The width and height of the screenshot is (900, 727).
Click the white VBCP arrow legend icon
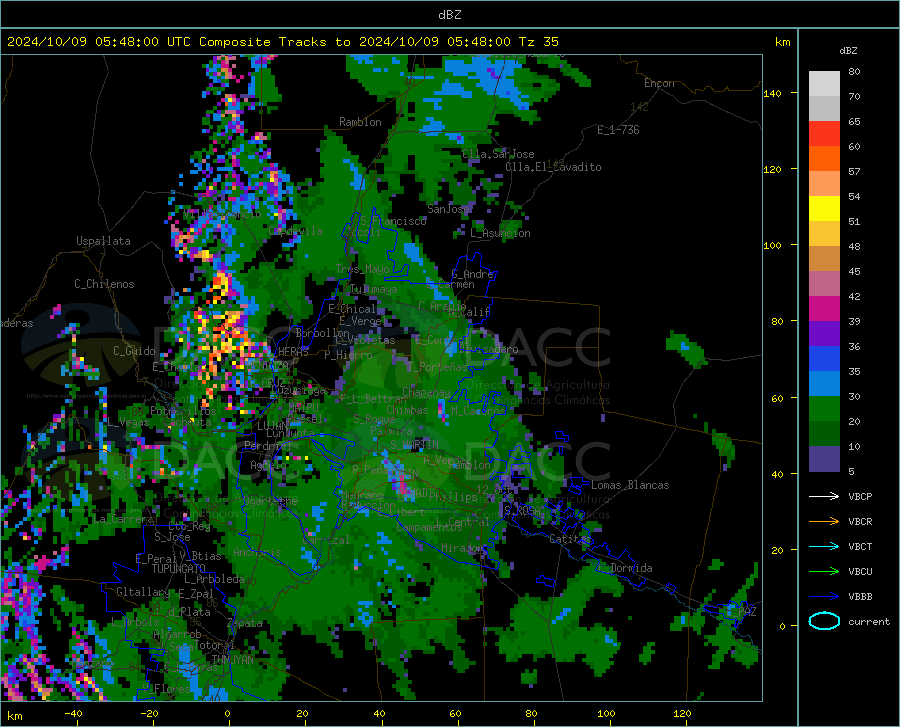824,496
